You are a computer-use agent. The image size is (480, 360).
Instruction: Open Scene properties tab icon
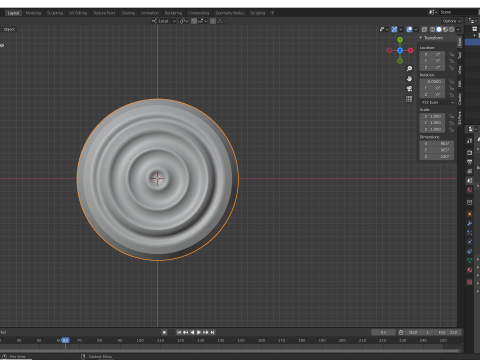pyautogui.click(x=470, y=181)
